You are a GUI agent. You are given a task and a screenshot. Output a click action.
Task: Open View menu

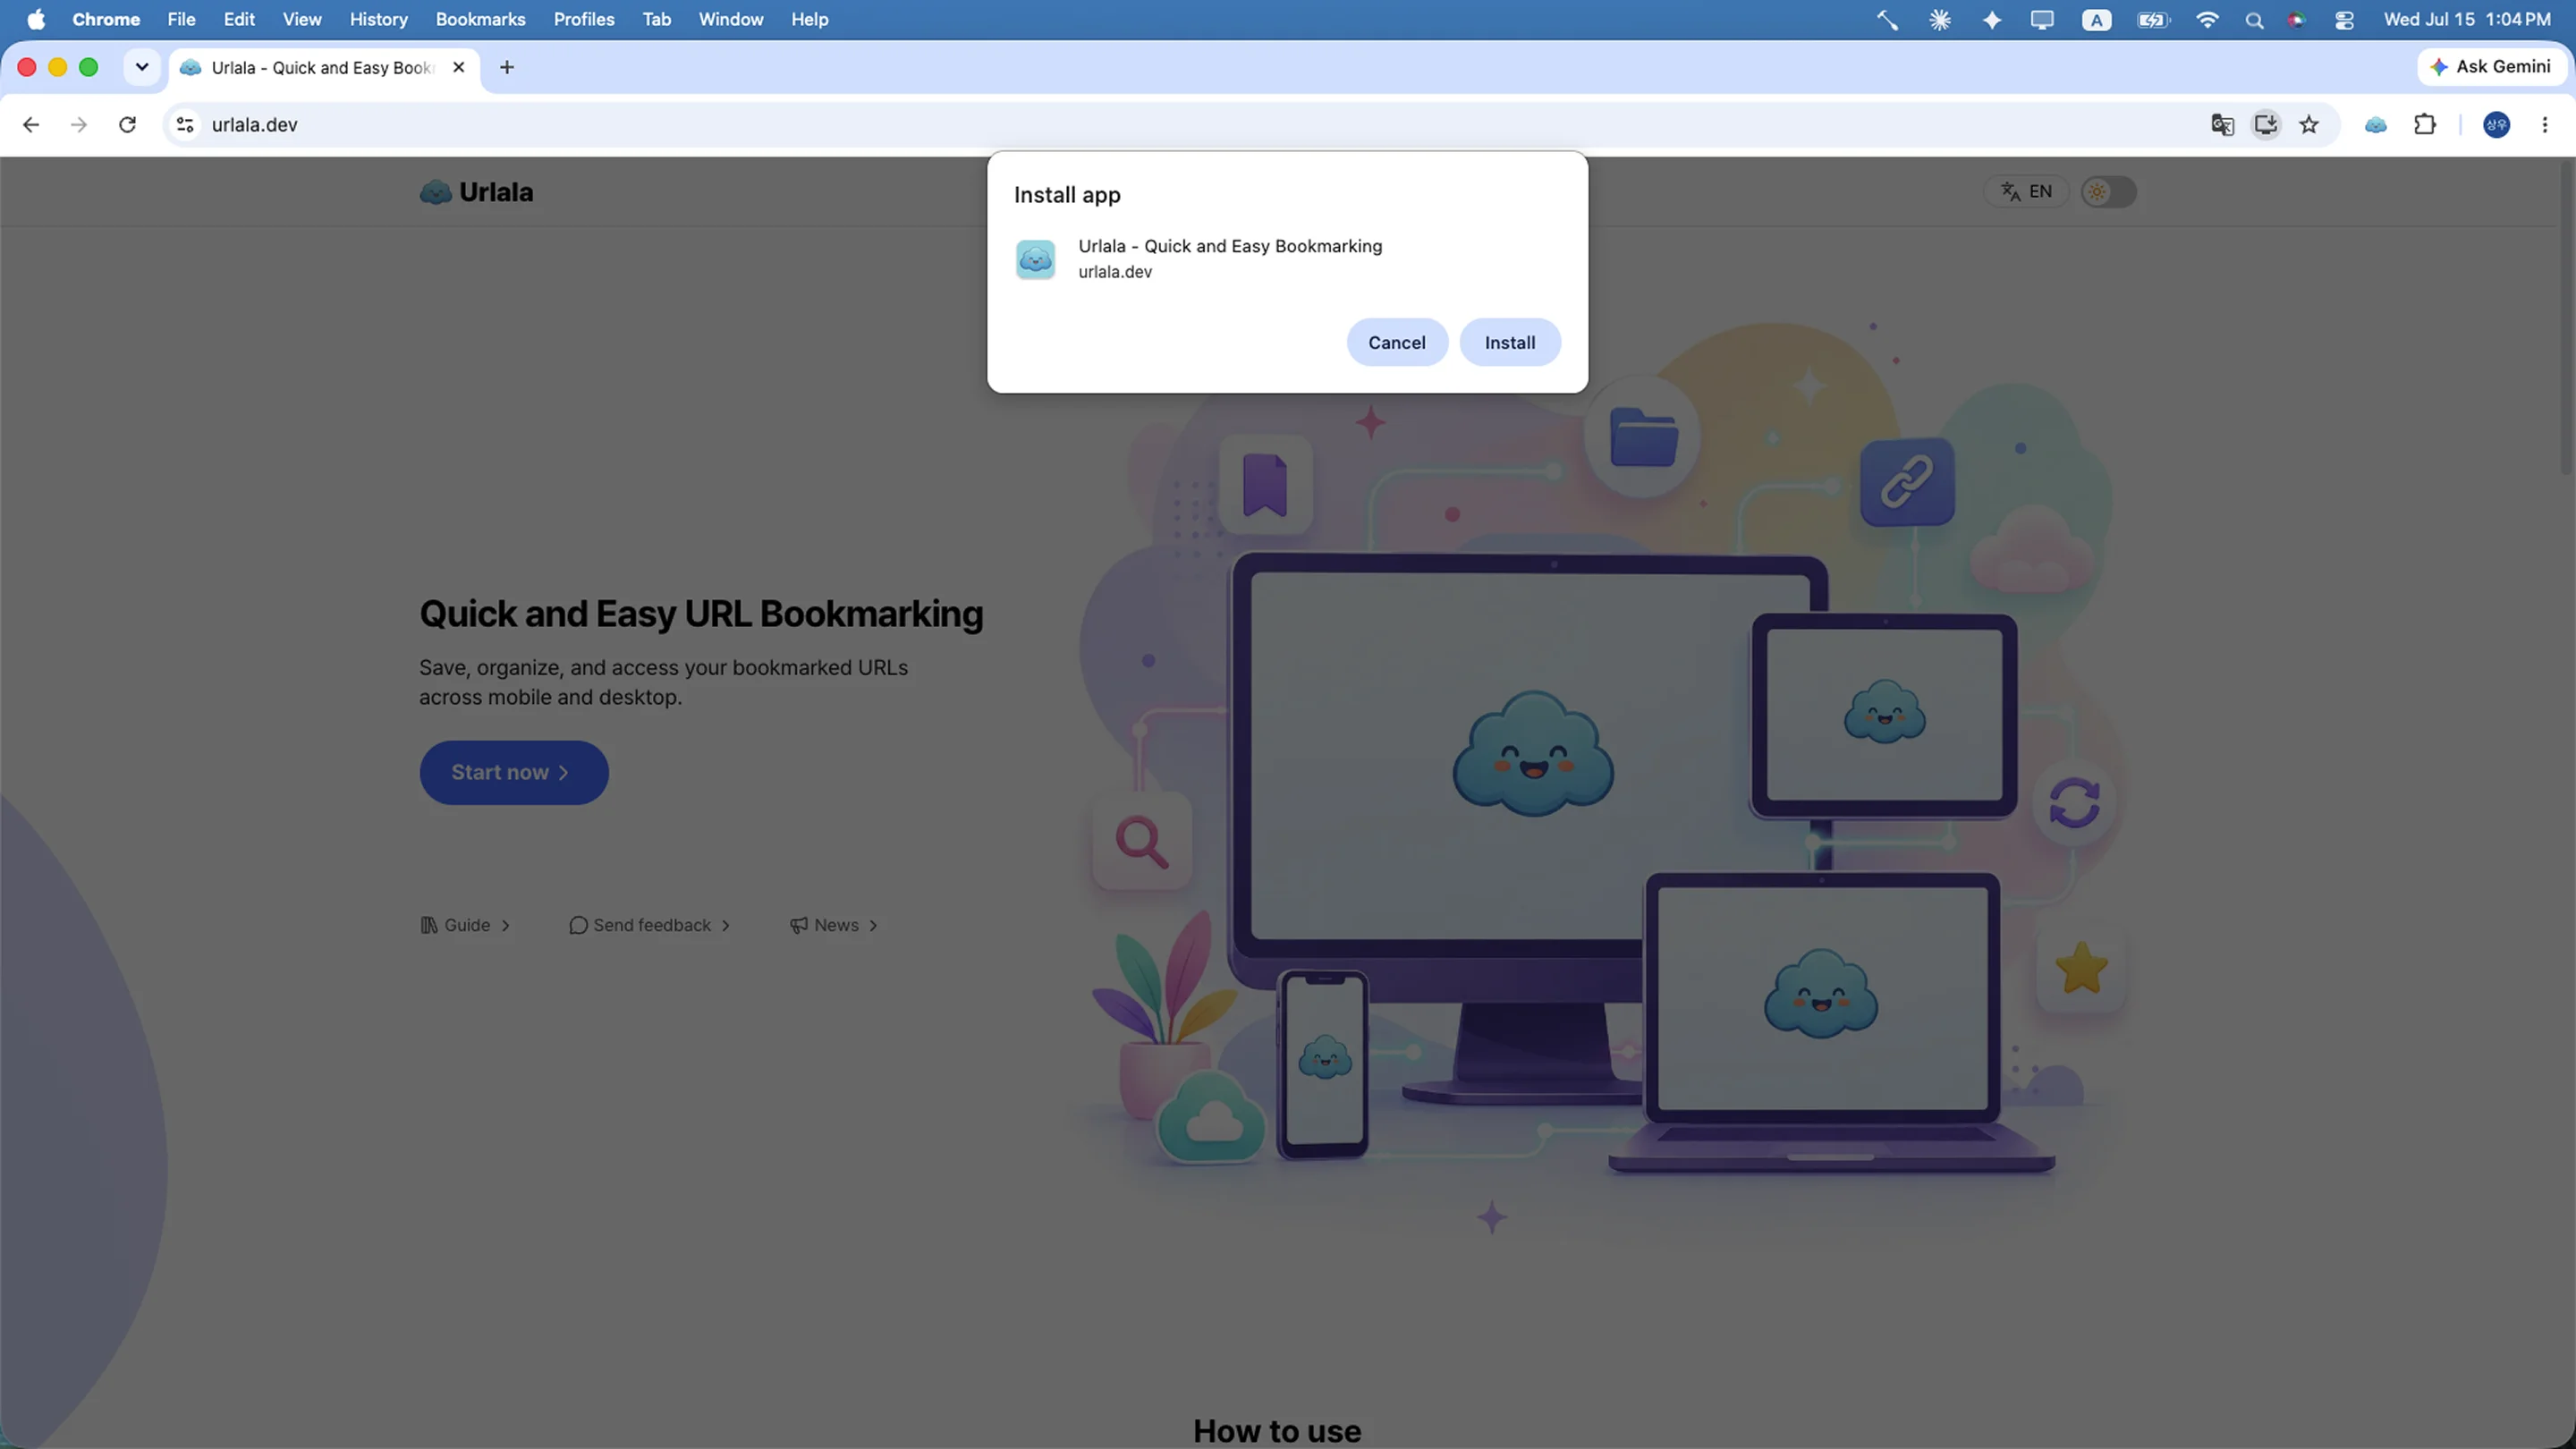(x=302, y=19)
